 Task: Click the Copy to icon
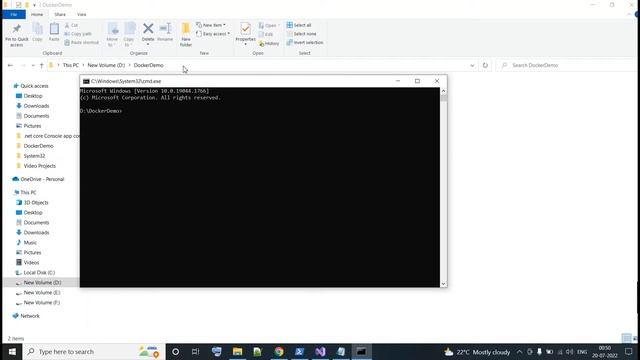129,35
